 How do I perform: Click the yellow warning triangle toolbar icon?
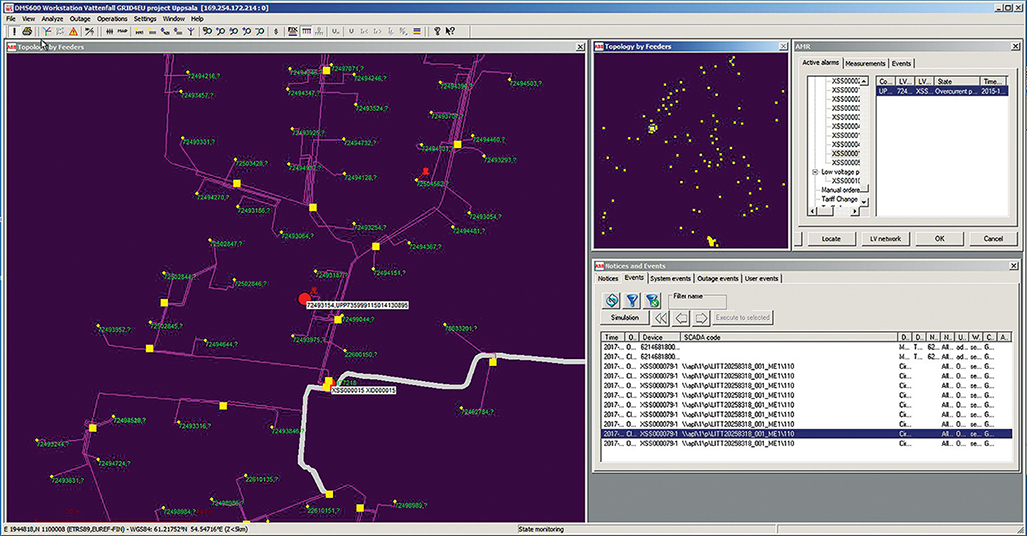74,31
